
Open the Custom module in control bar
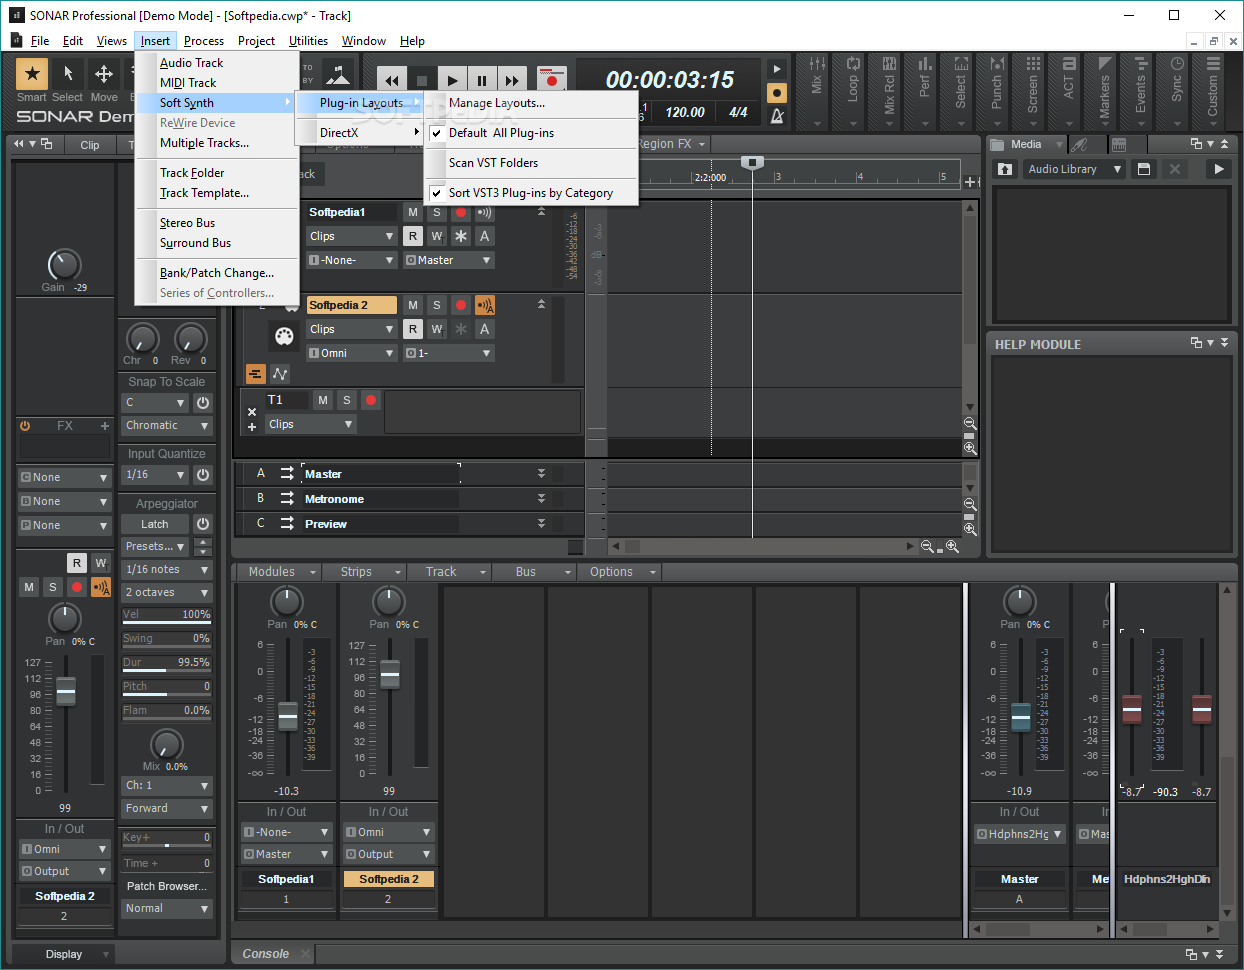[x=1212, y=90]
